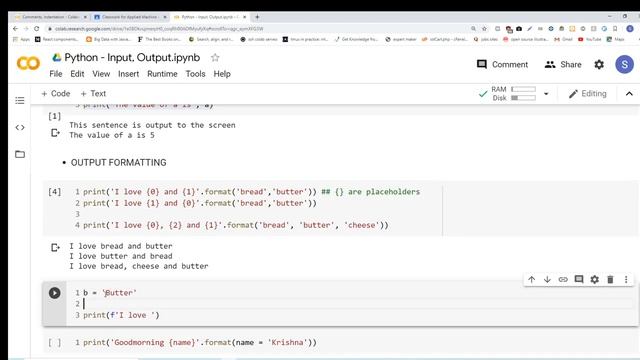Click the notebook title Python - Input, Output.ipynb
This screenshot has height=360, width=640.
pyautogui.click(x=132, y=58)
